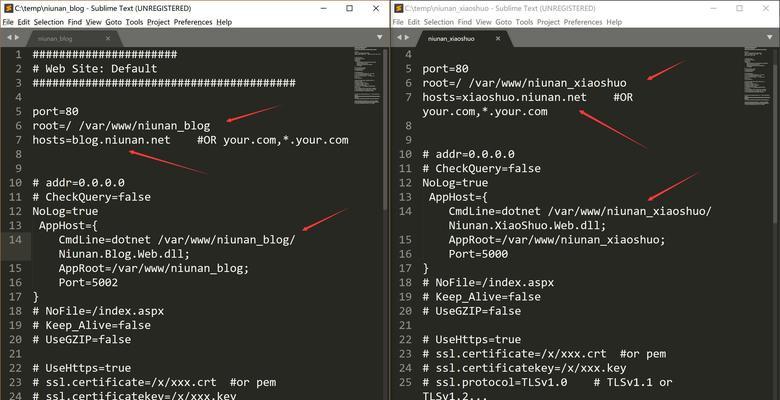
Task: Click vertical scrollbar in niunan_blog window
Action: point(385,129)
